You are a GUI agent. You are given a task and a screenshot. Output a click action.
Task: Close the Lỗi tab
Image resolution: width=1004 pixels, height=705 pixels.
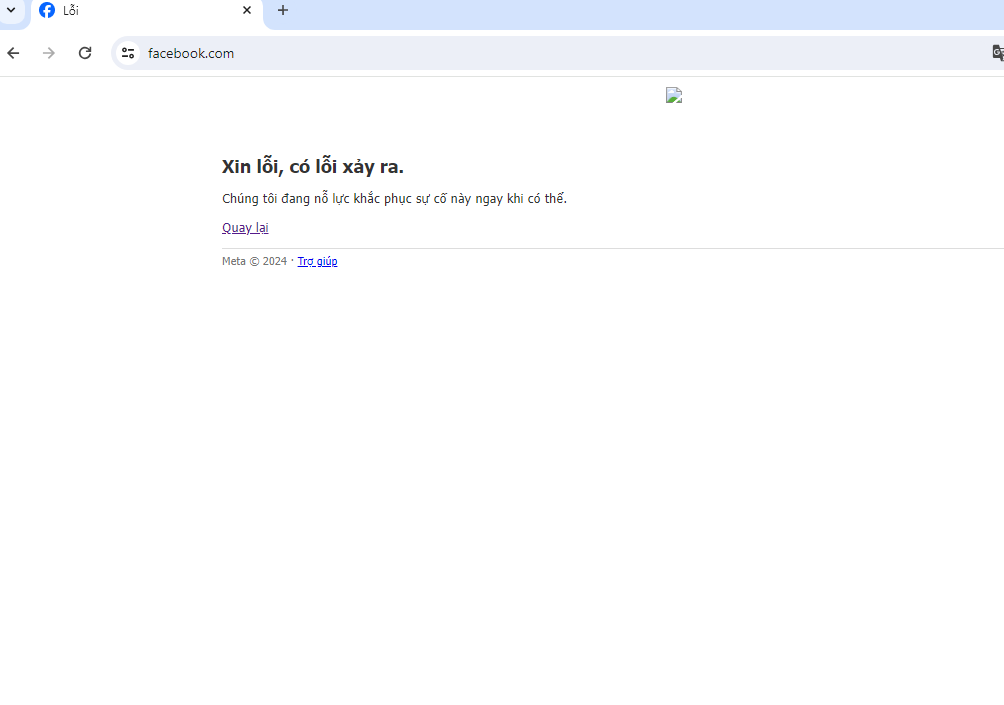[x=247, y=10]
